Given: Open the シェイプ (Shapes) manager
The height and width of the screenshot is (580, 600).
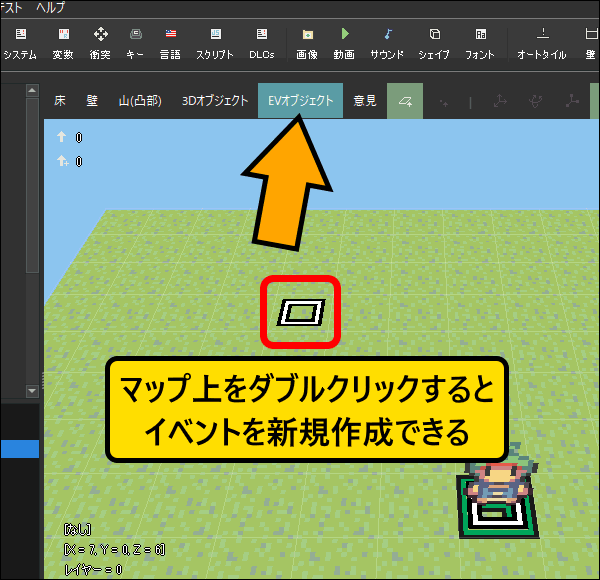Looking at the screenshot, I should pos(434,43).
